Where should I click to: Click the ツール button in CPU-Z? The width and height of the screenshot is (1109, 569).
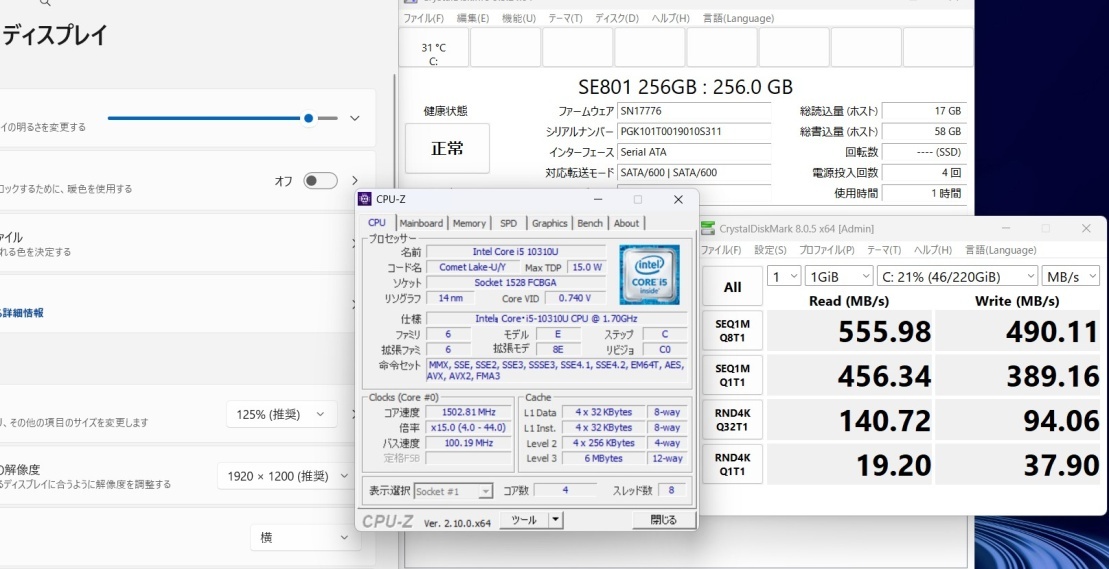[x=524, y=520]
